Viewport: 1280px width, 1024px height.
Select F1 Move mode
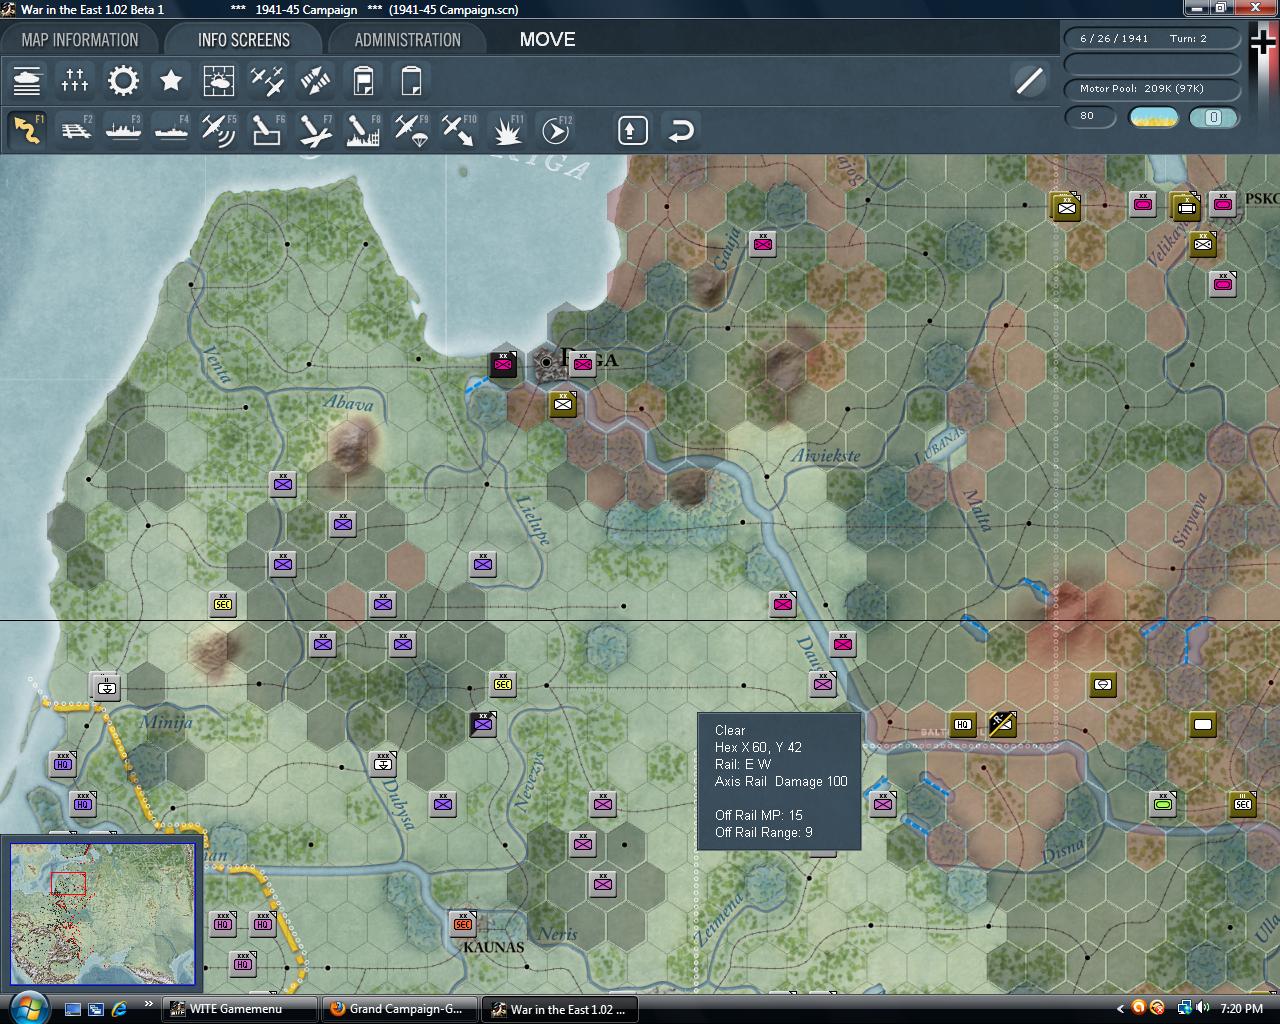click(x=27, y=130)
